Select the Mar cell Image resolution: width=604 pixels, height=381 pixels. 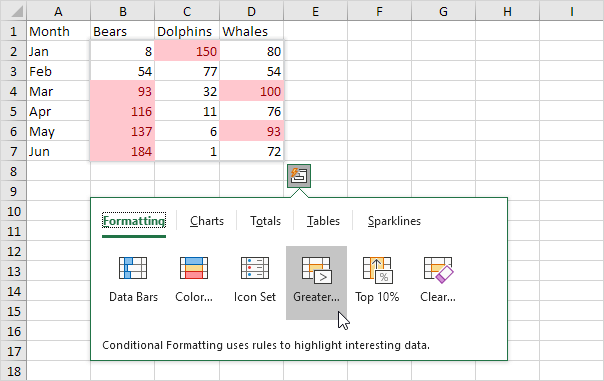pyautogui.click(x=59, y=91)
